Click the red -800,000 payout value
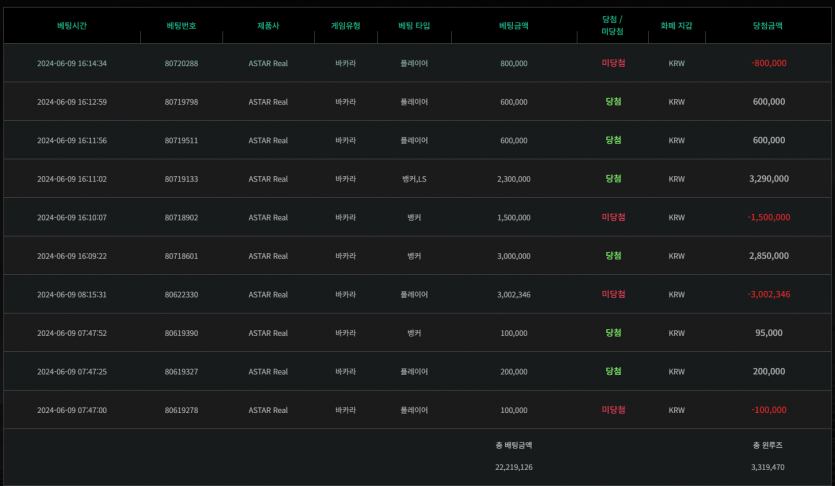This screenshot has width=835, height=486. (768, 63)
